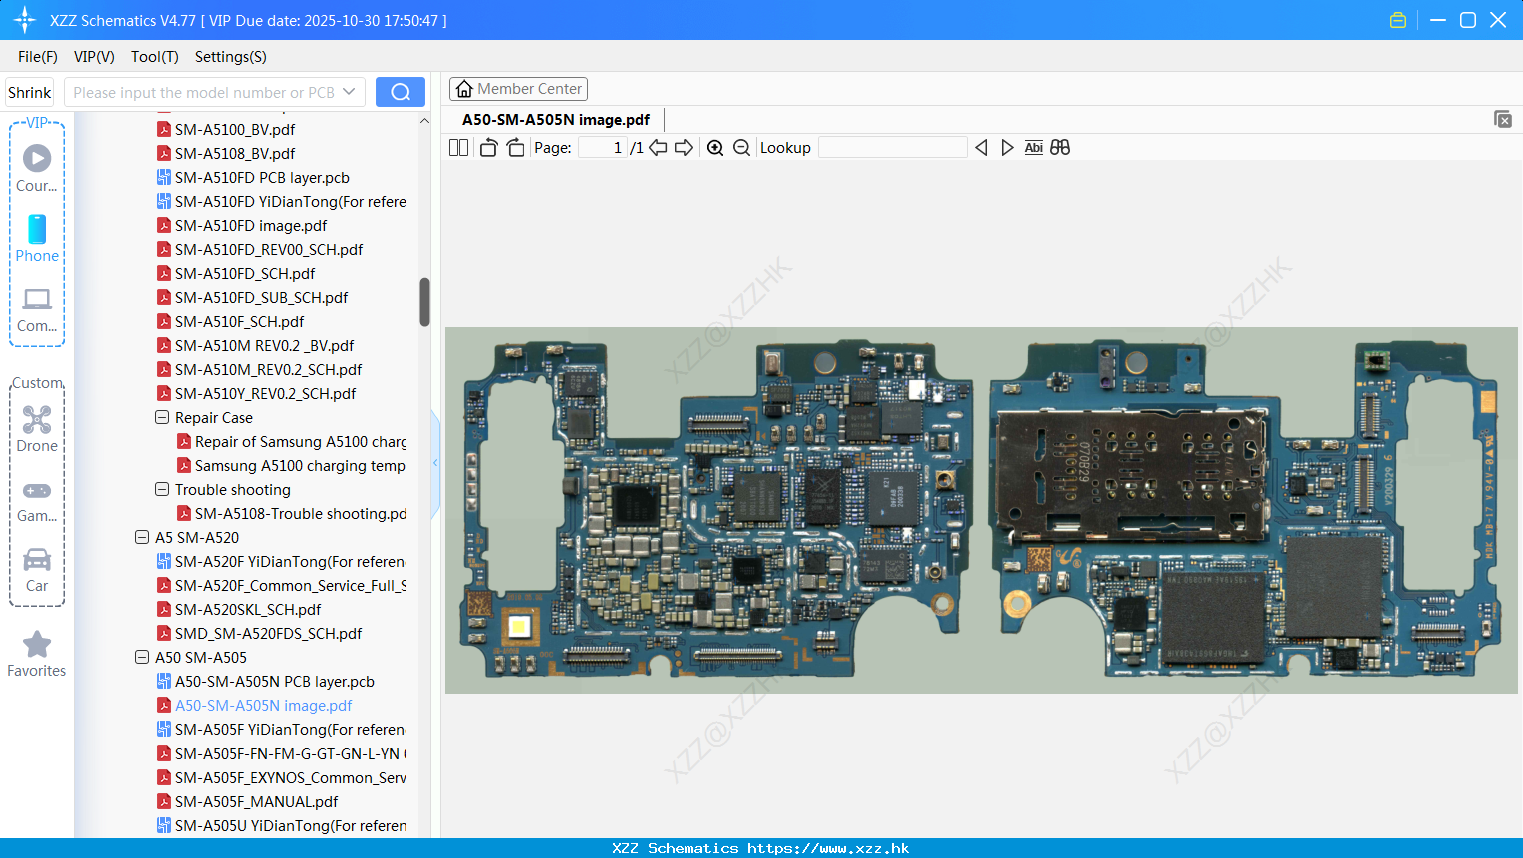Image resolution: width=1523 pixels, height=858 pixels.
Task: Open A50-SM-A505N PCB layer.pcb
Action: 275,681
